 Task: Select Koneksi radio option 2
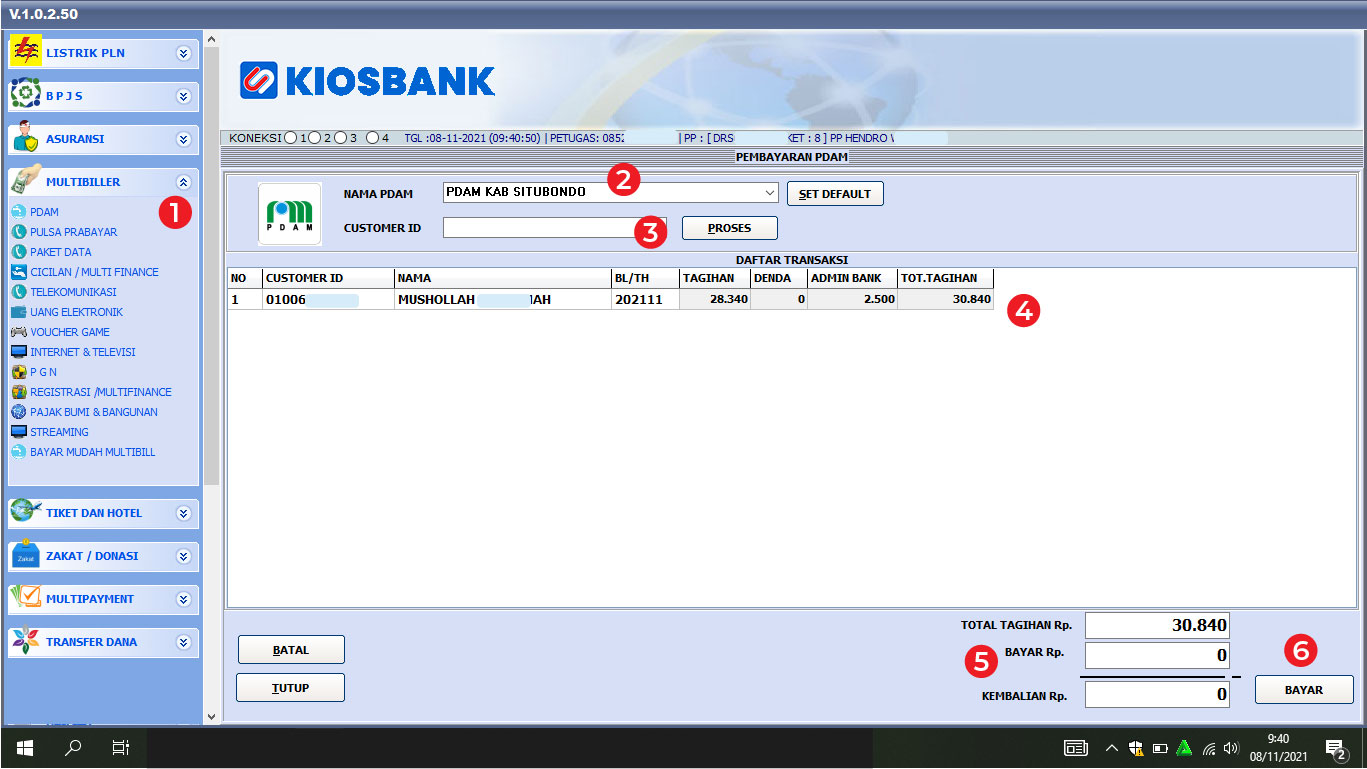(x=315, y=138)
